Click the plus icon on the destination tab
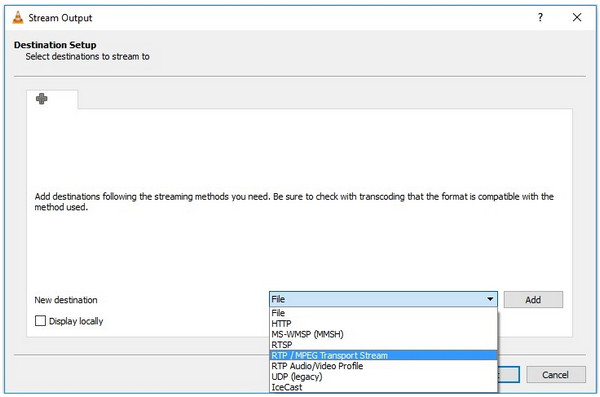 (41, 99)
